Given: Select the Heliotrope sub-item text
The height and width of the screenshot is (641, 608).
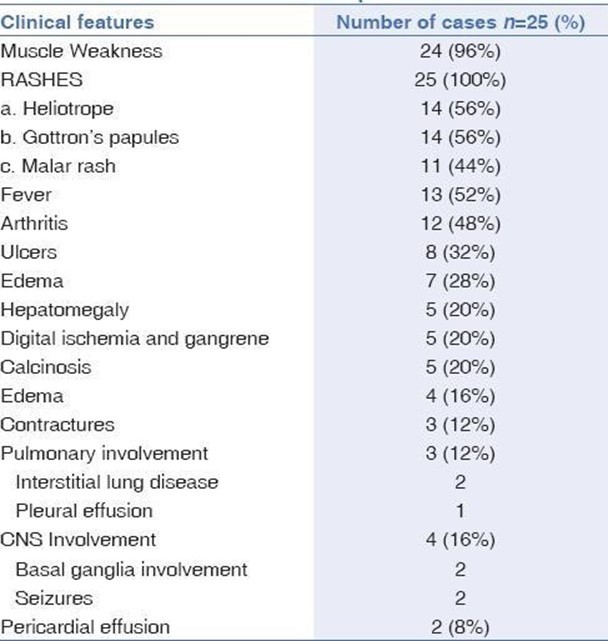Looking at the screenshot, I should click(57, 108).
